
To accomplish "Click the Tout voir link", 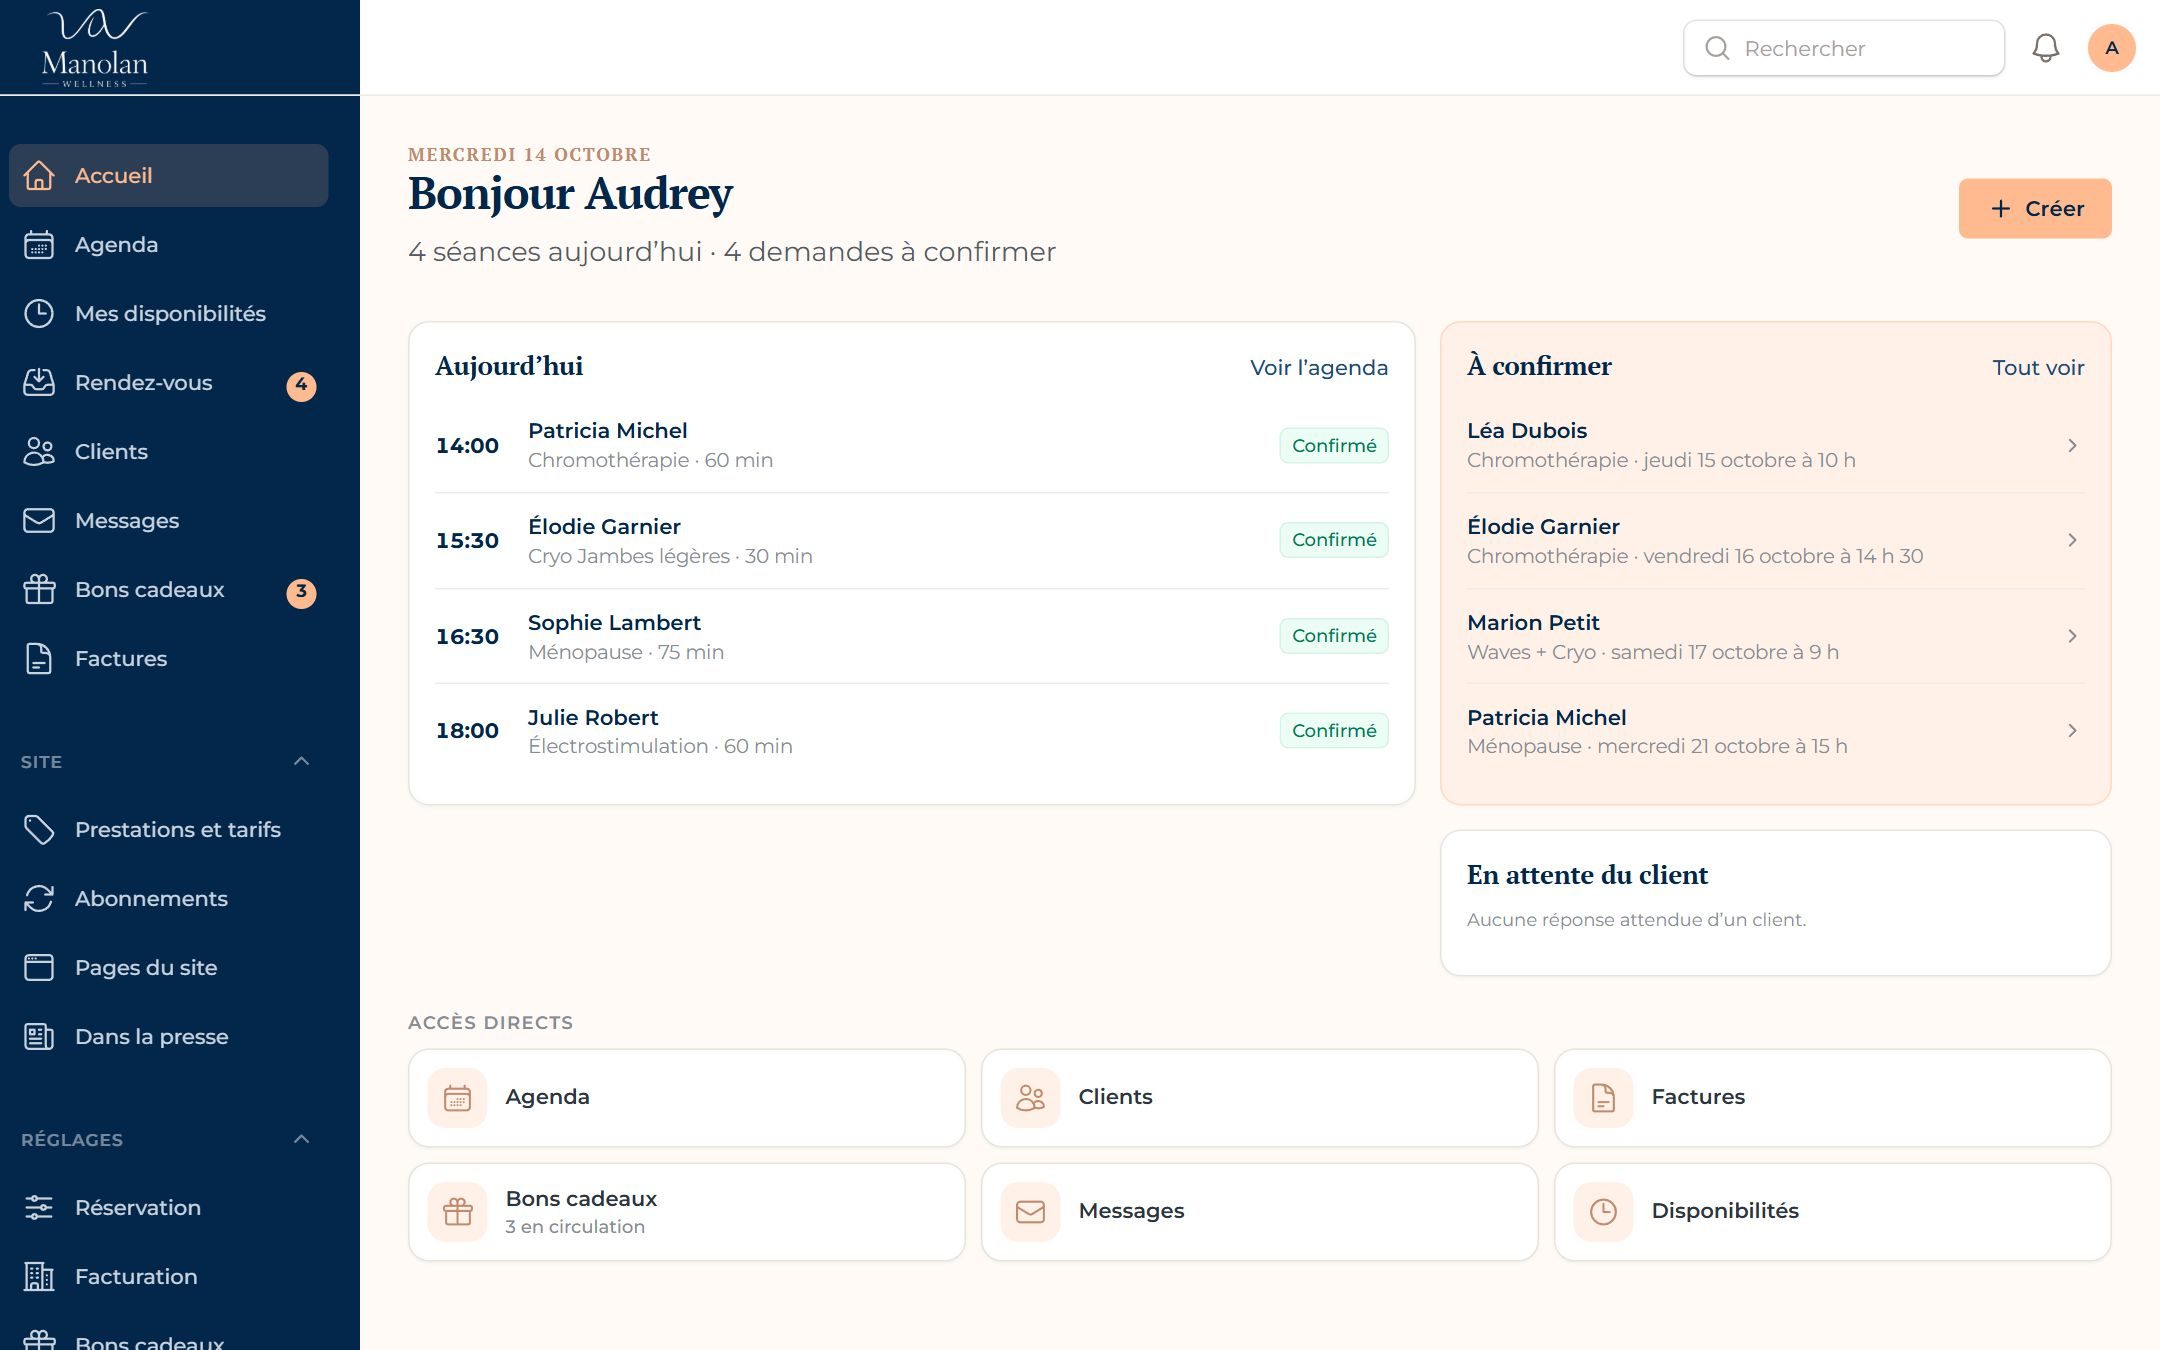I will (x=2038, y=367).
